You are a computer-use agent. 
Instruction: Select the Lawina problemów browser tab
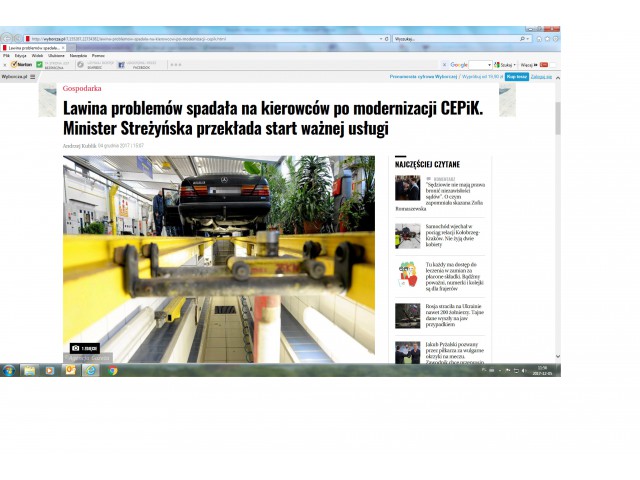click(x=30, y=47)
